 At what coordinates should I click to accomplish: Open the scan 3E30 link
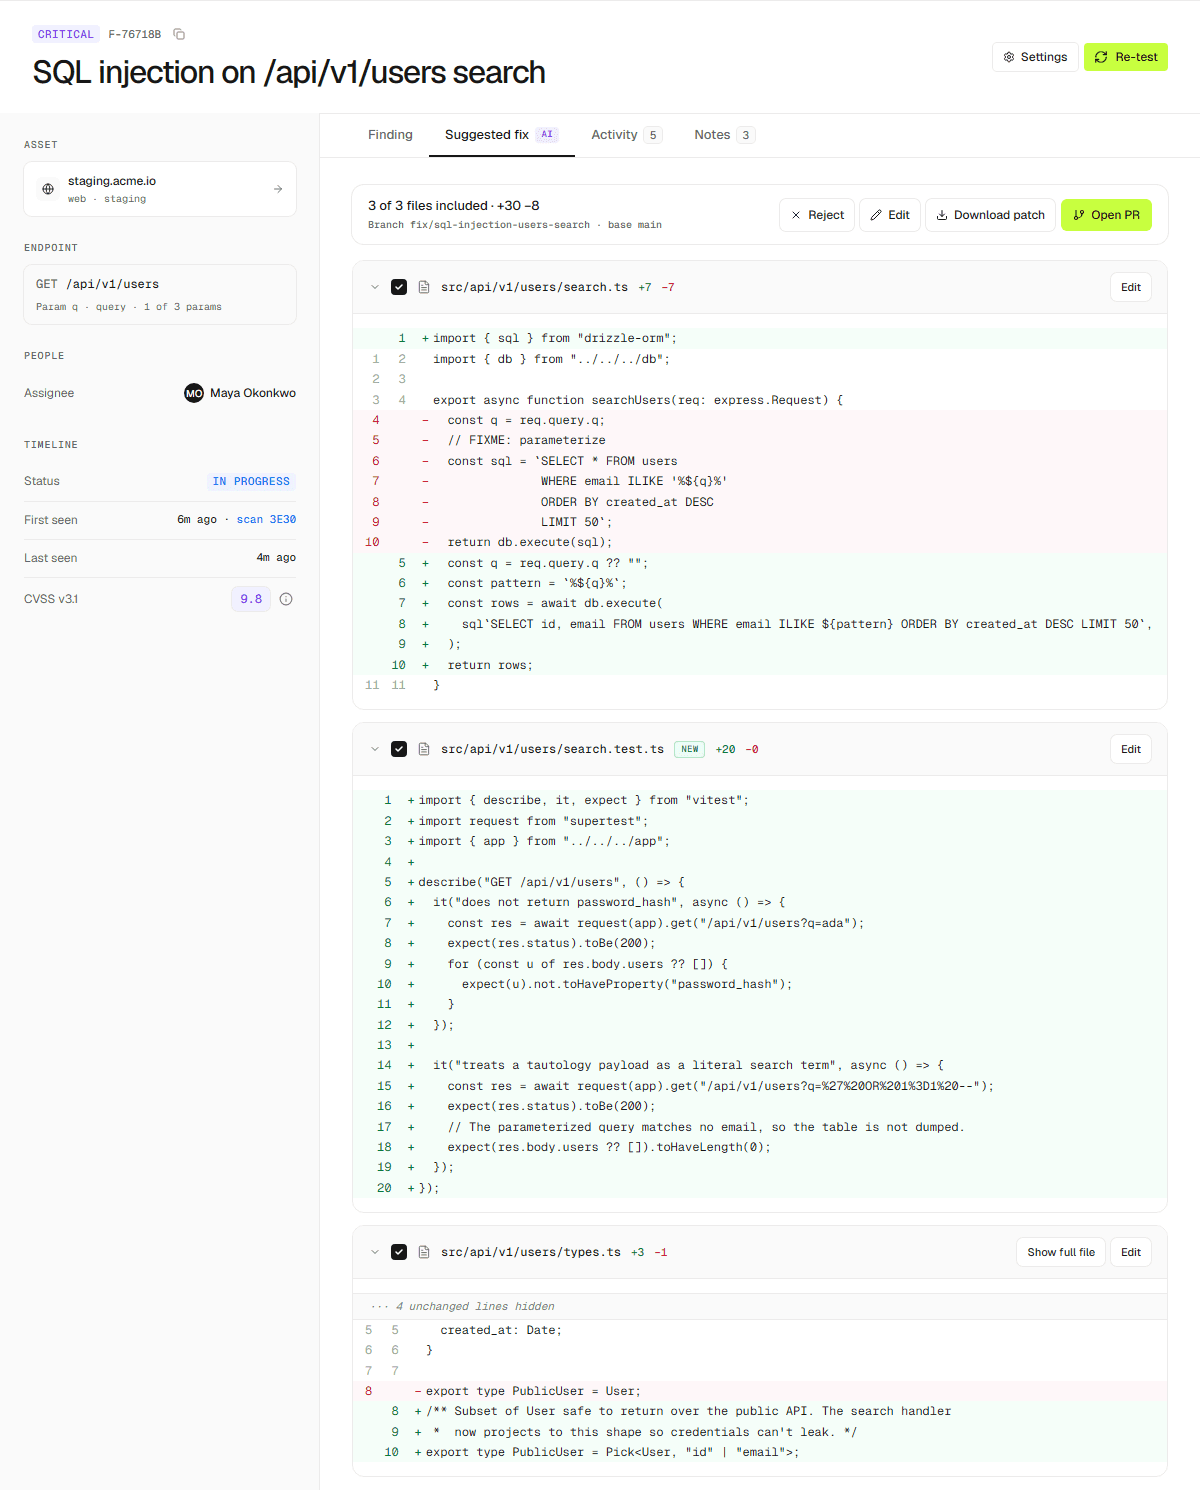266,520
